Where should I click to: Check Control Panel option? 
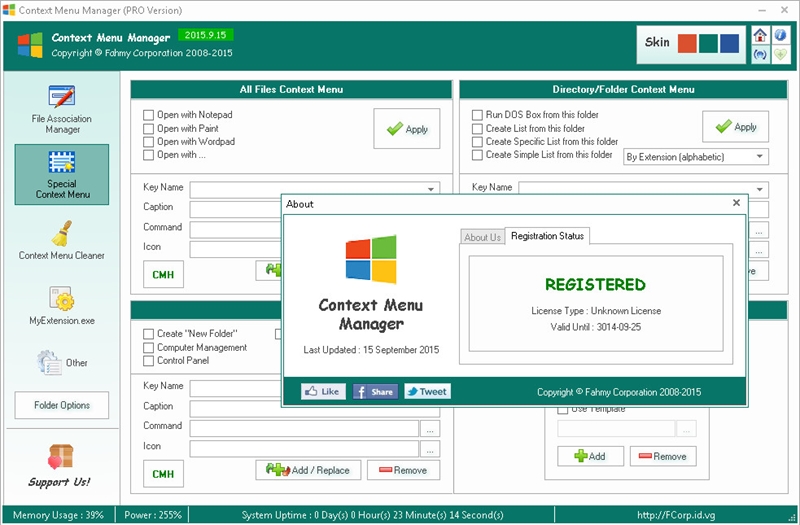pos(148,361)
